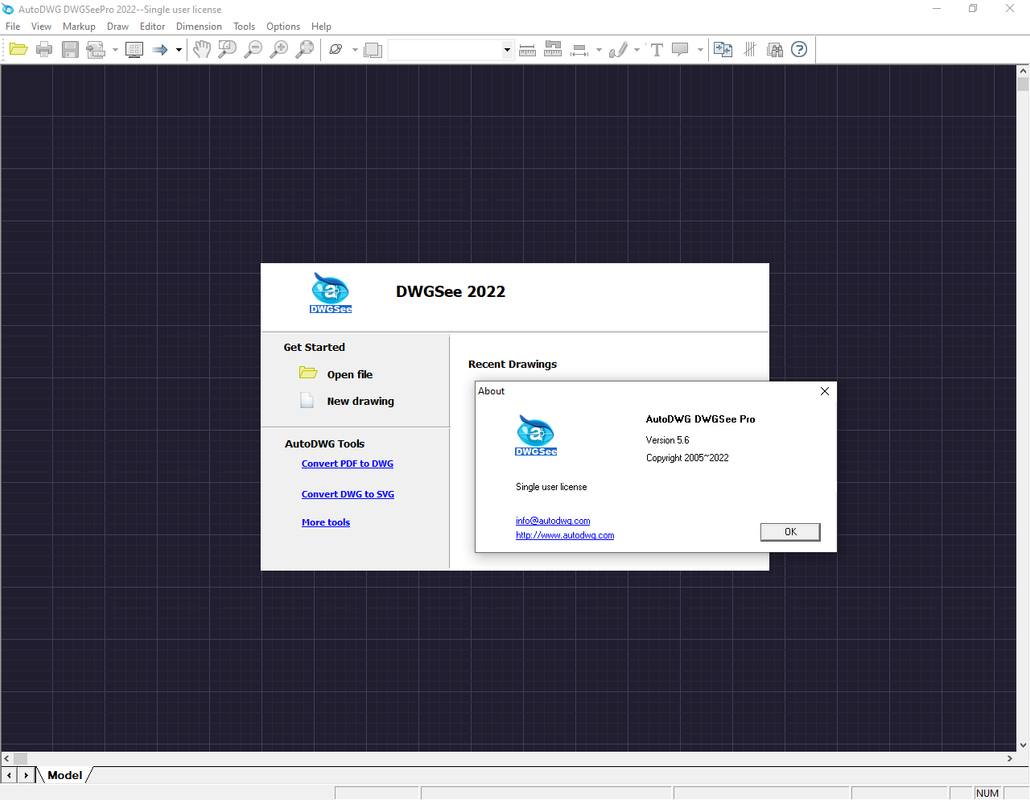Open the Draw menu
This screenshot has width=1030, height=800.
pos(118,26)
